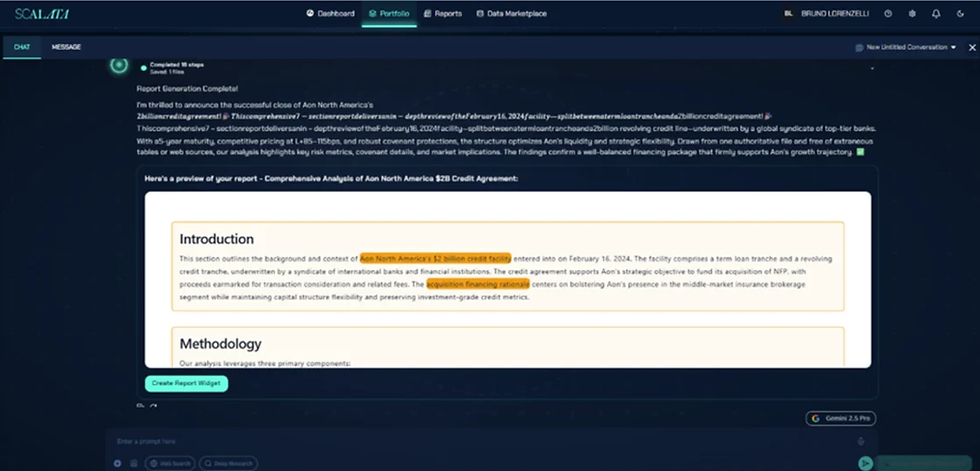This screenshot has height=471, width=980.
Task: Open settings gear in header
Action: point(912,13)
